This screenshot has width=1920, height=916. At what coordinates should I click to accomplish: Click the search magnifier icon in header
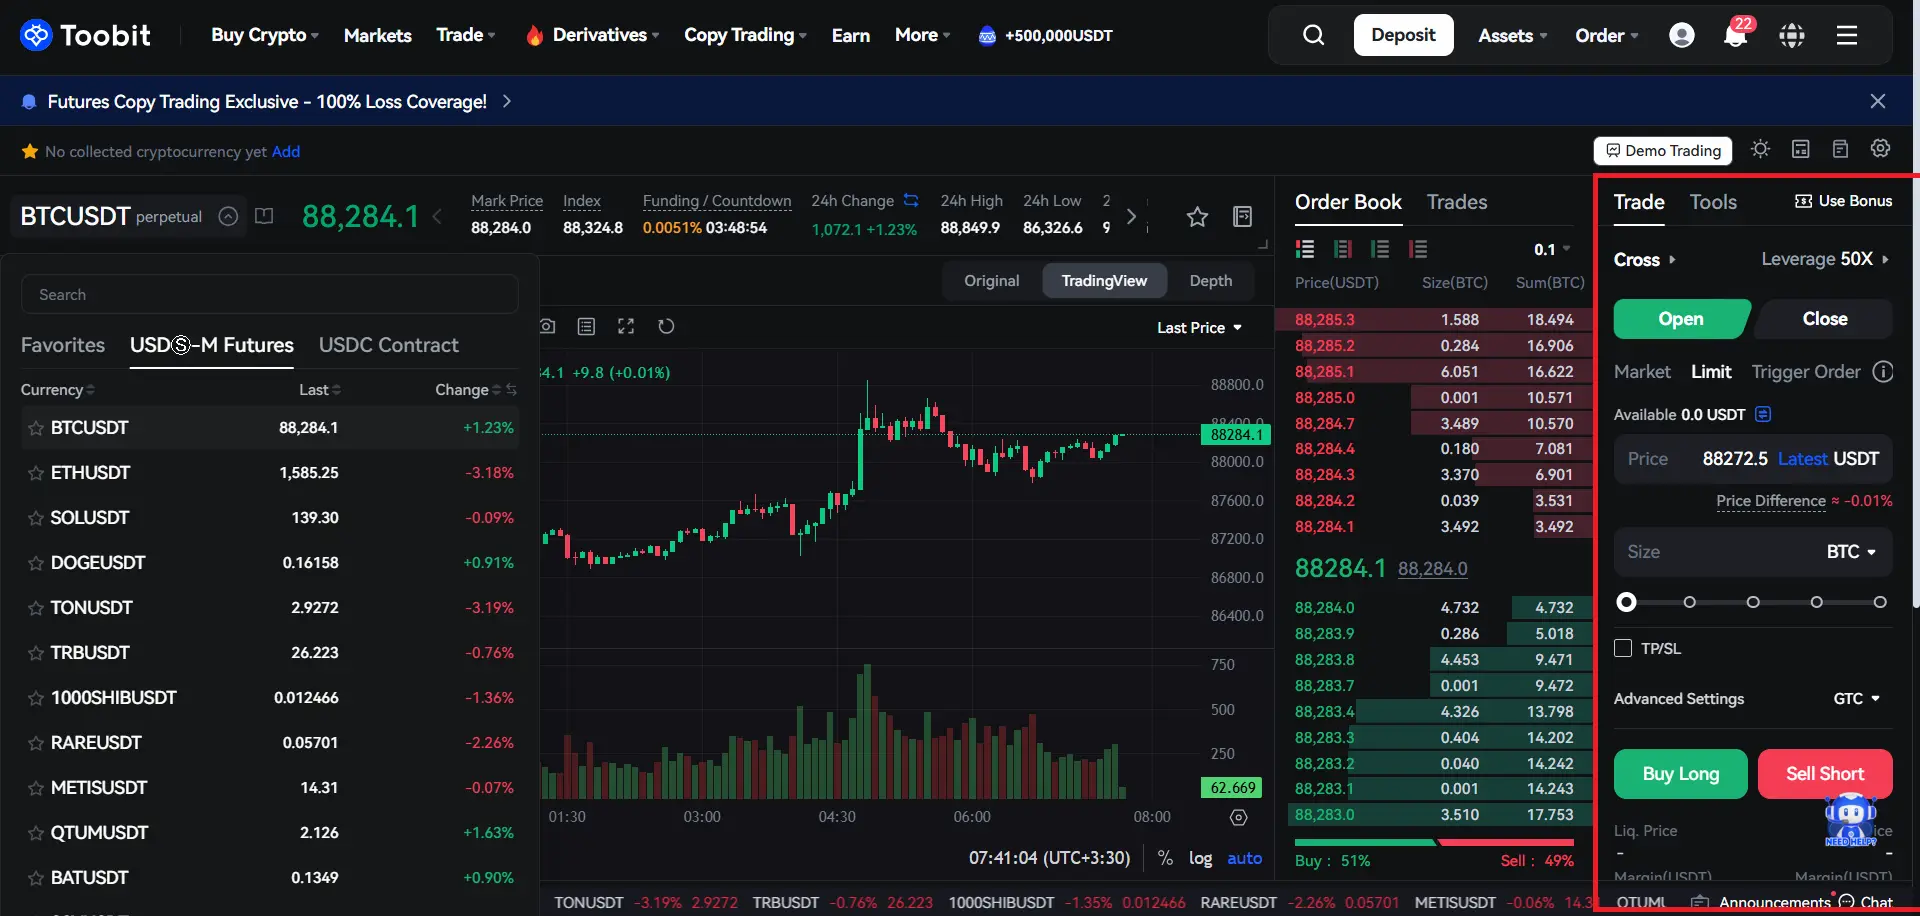click(x=1313, y=35)
